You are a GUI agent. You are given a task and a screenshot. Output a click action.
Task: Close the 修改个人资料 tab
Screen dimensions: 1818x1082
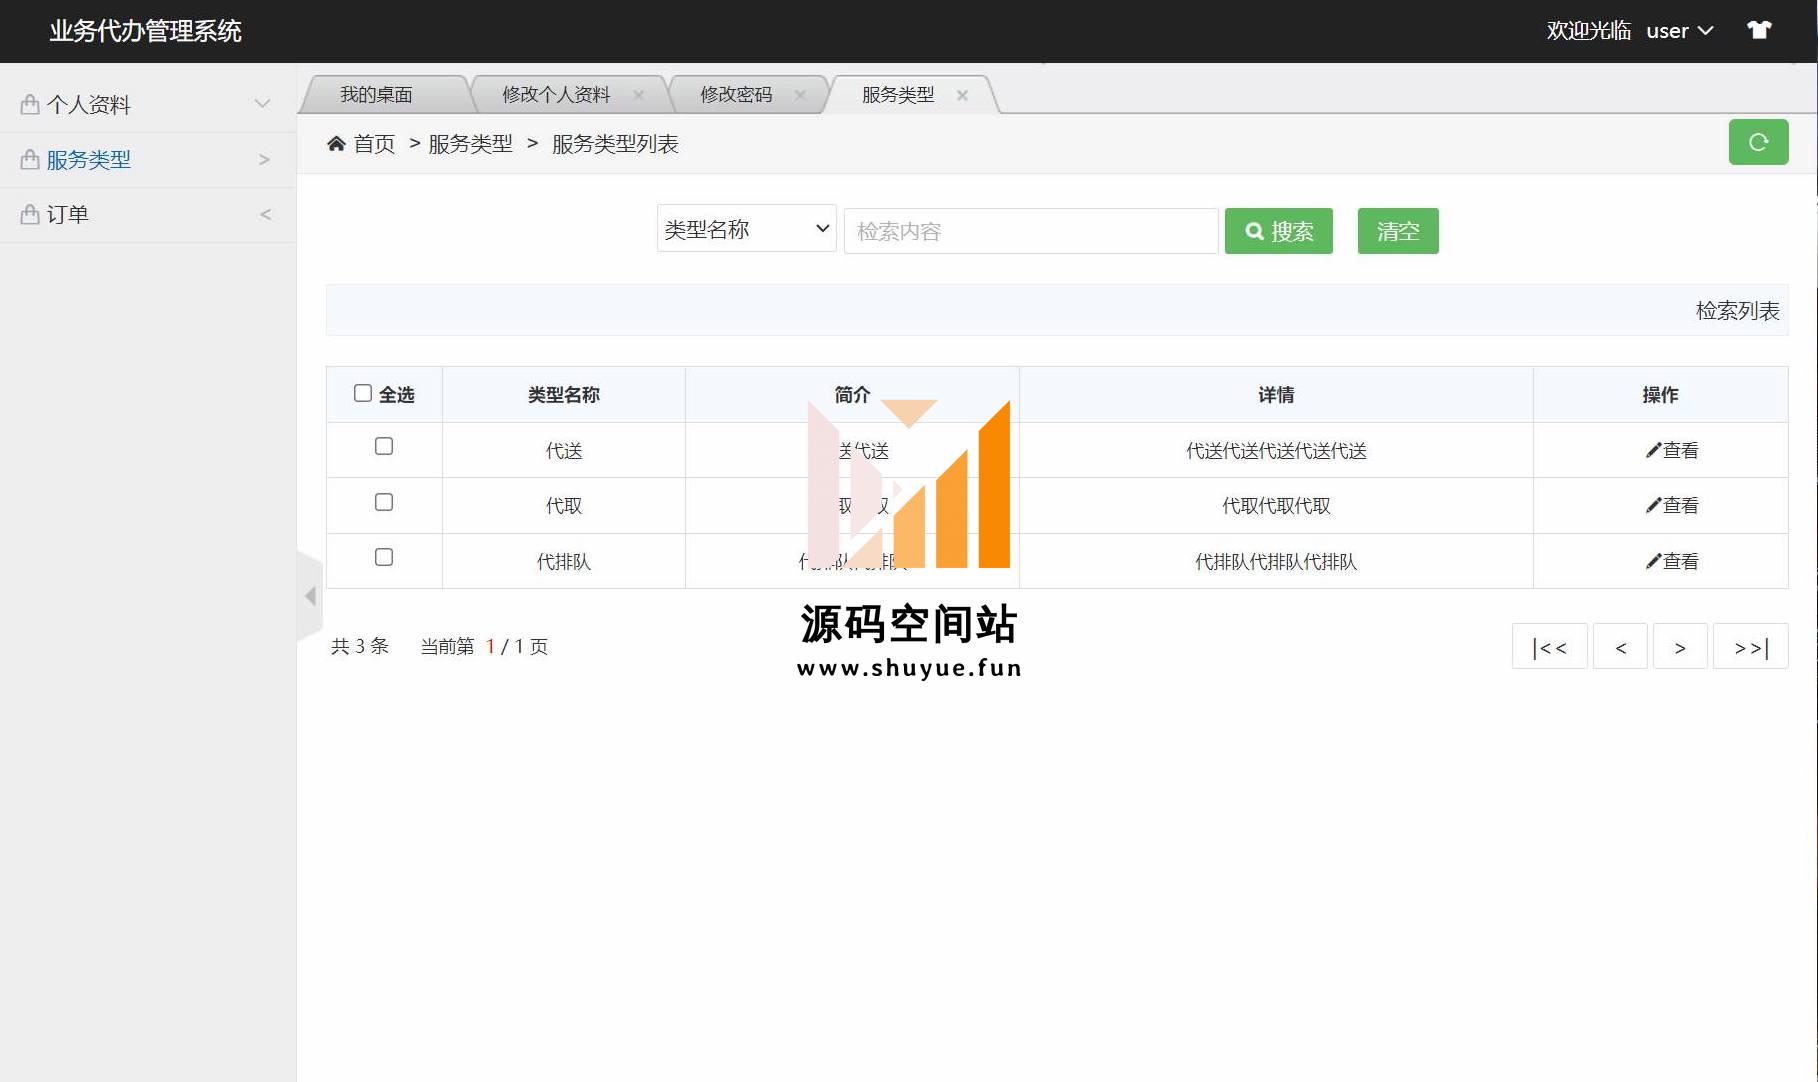pos(638,95)
